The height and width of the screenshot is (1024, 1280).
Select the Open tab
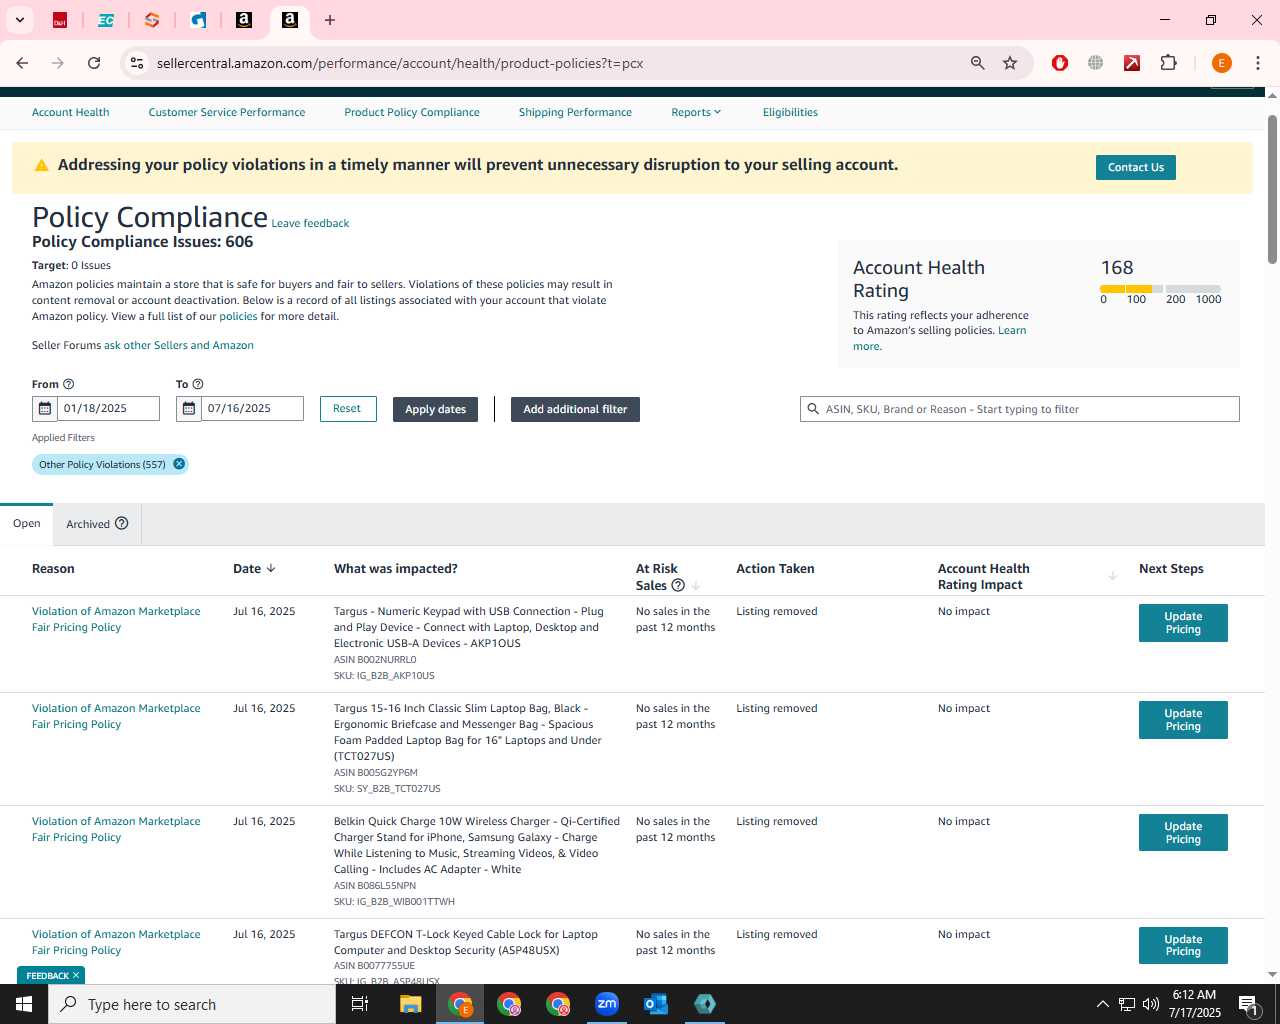tap(27, 523)
